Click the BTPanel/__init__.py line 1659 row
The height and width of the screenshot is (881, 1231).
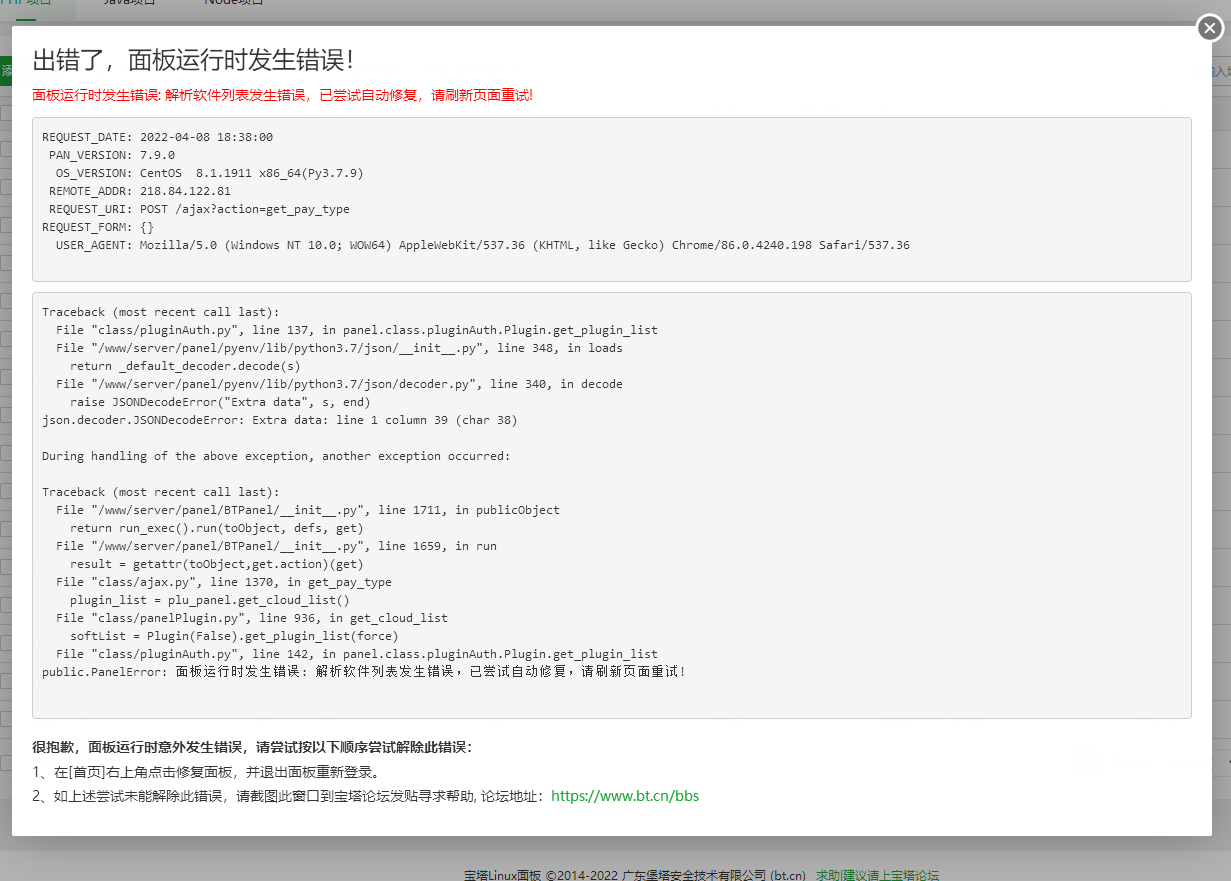pyautogui.click(x=276, y=546)
